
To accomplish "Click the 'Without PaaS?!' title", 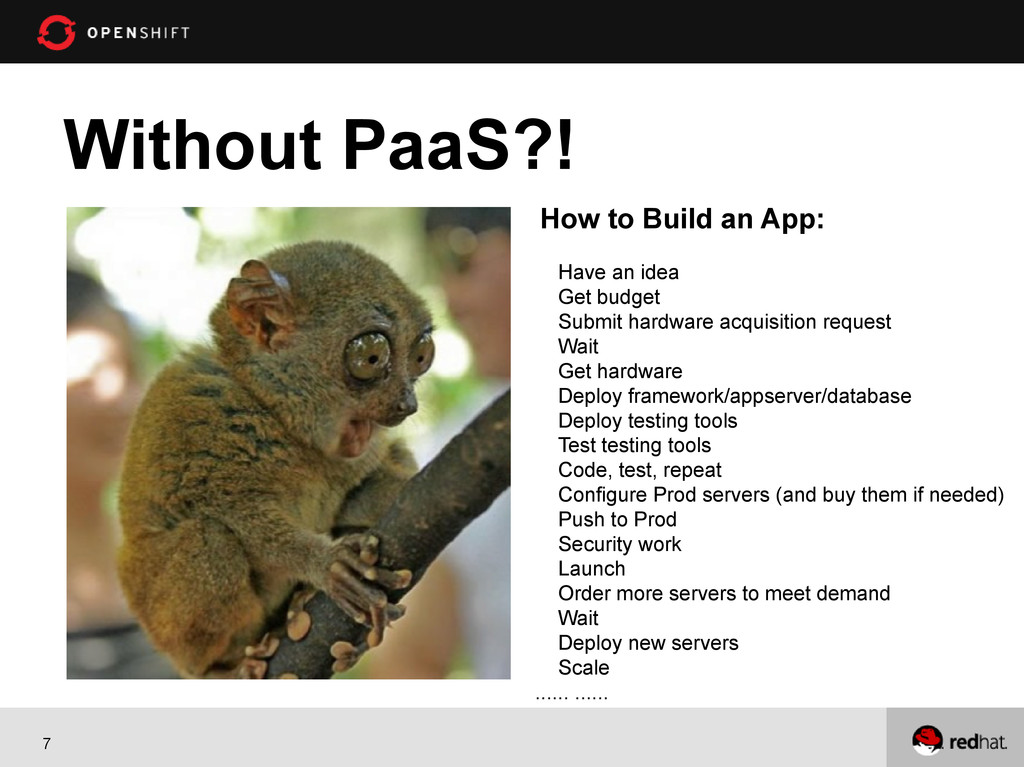I will point(319,144).
